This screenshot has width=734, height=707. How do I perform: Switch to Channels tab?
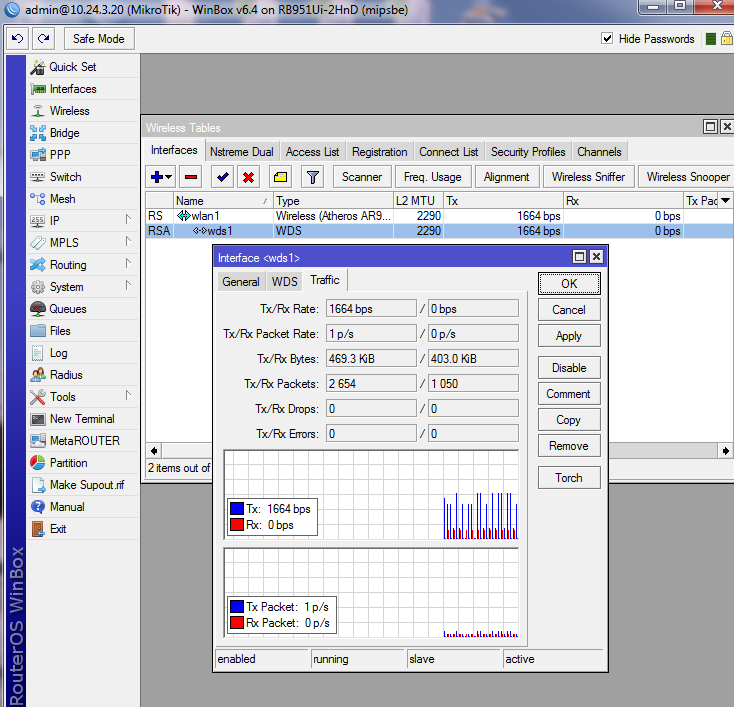599,152
